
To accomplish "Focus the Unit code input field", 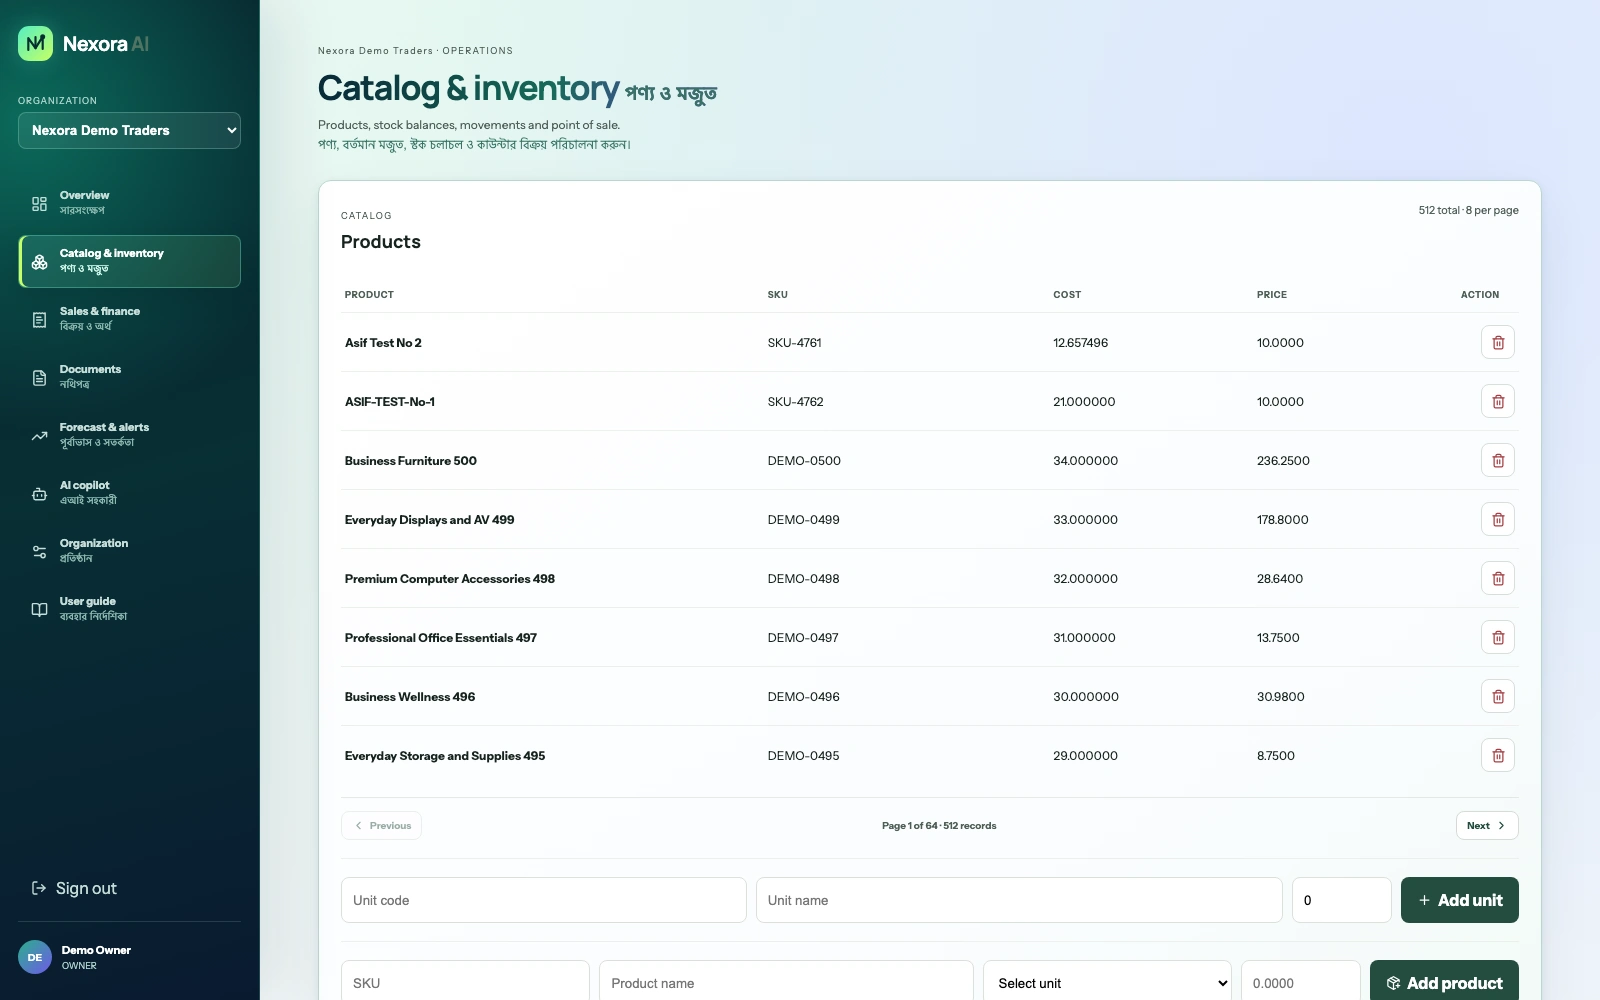I will (543, 900).
